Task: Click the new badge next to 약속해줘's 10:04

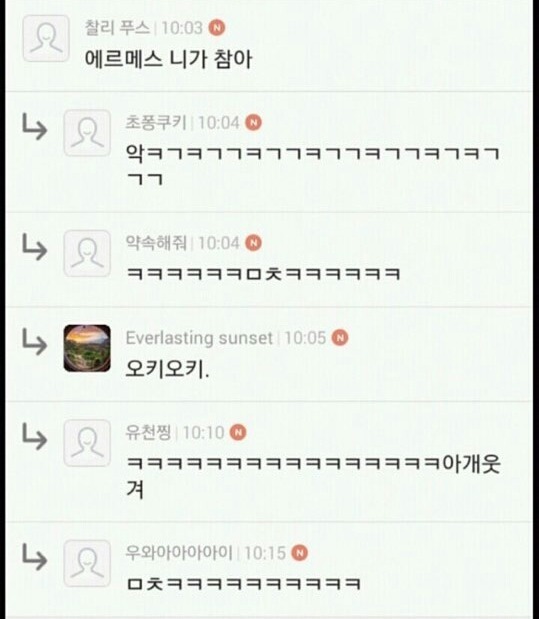Action: 254,243
